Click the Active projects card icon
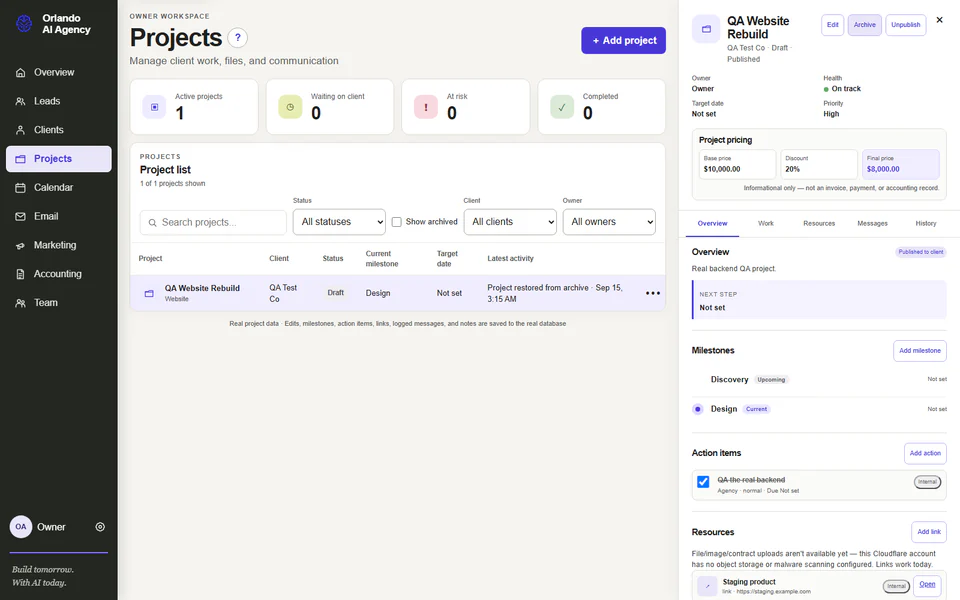The image size is (960, 600). [x=154, y=107]
